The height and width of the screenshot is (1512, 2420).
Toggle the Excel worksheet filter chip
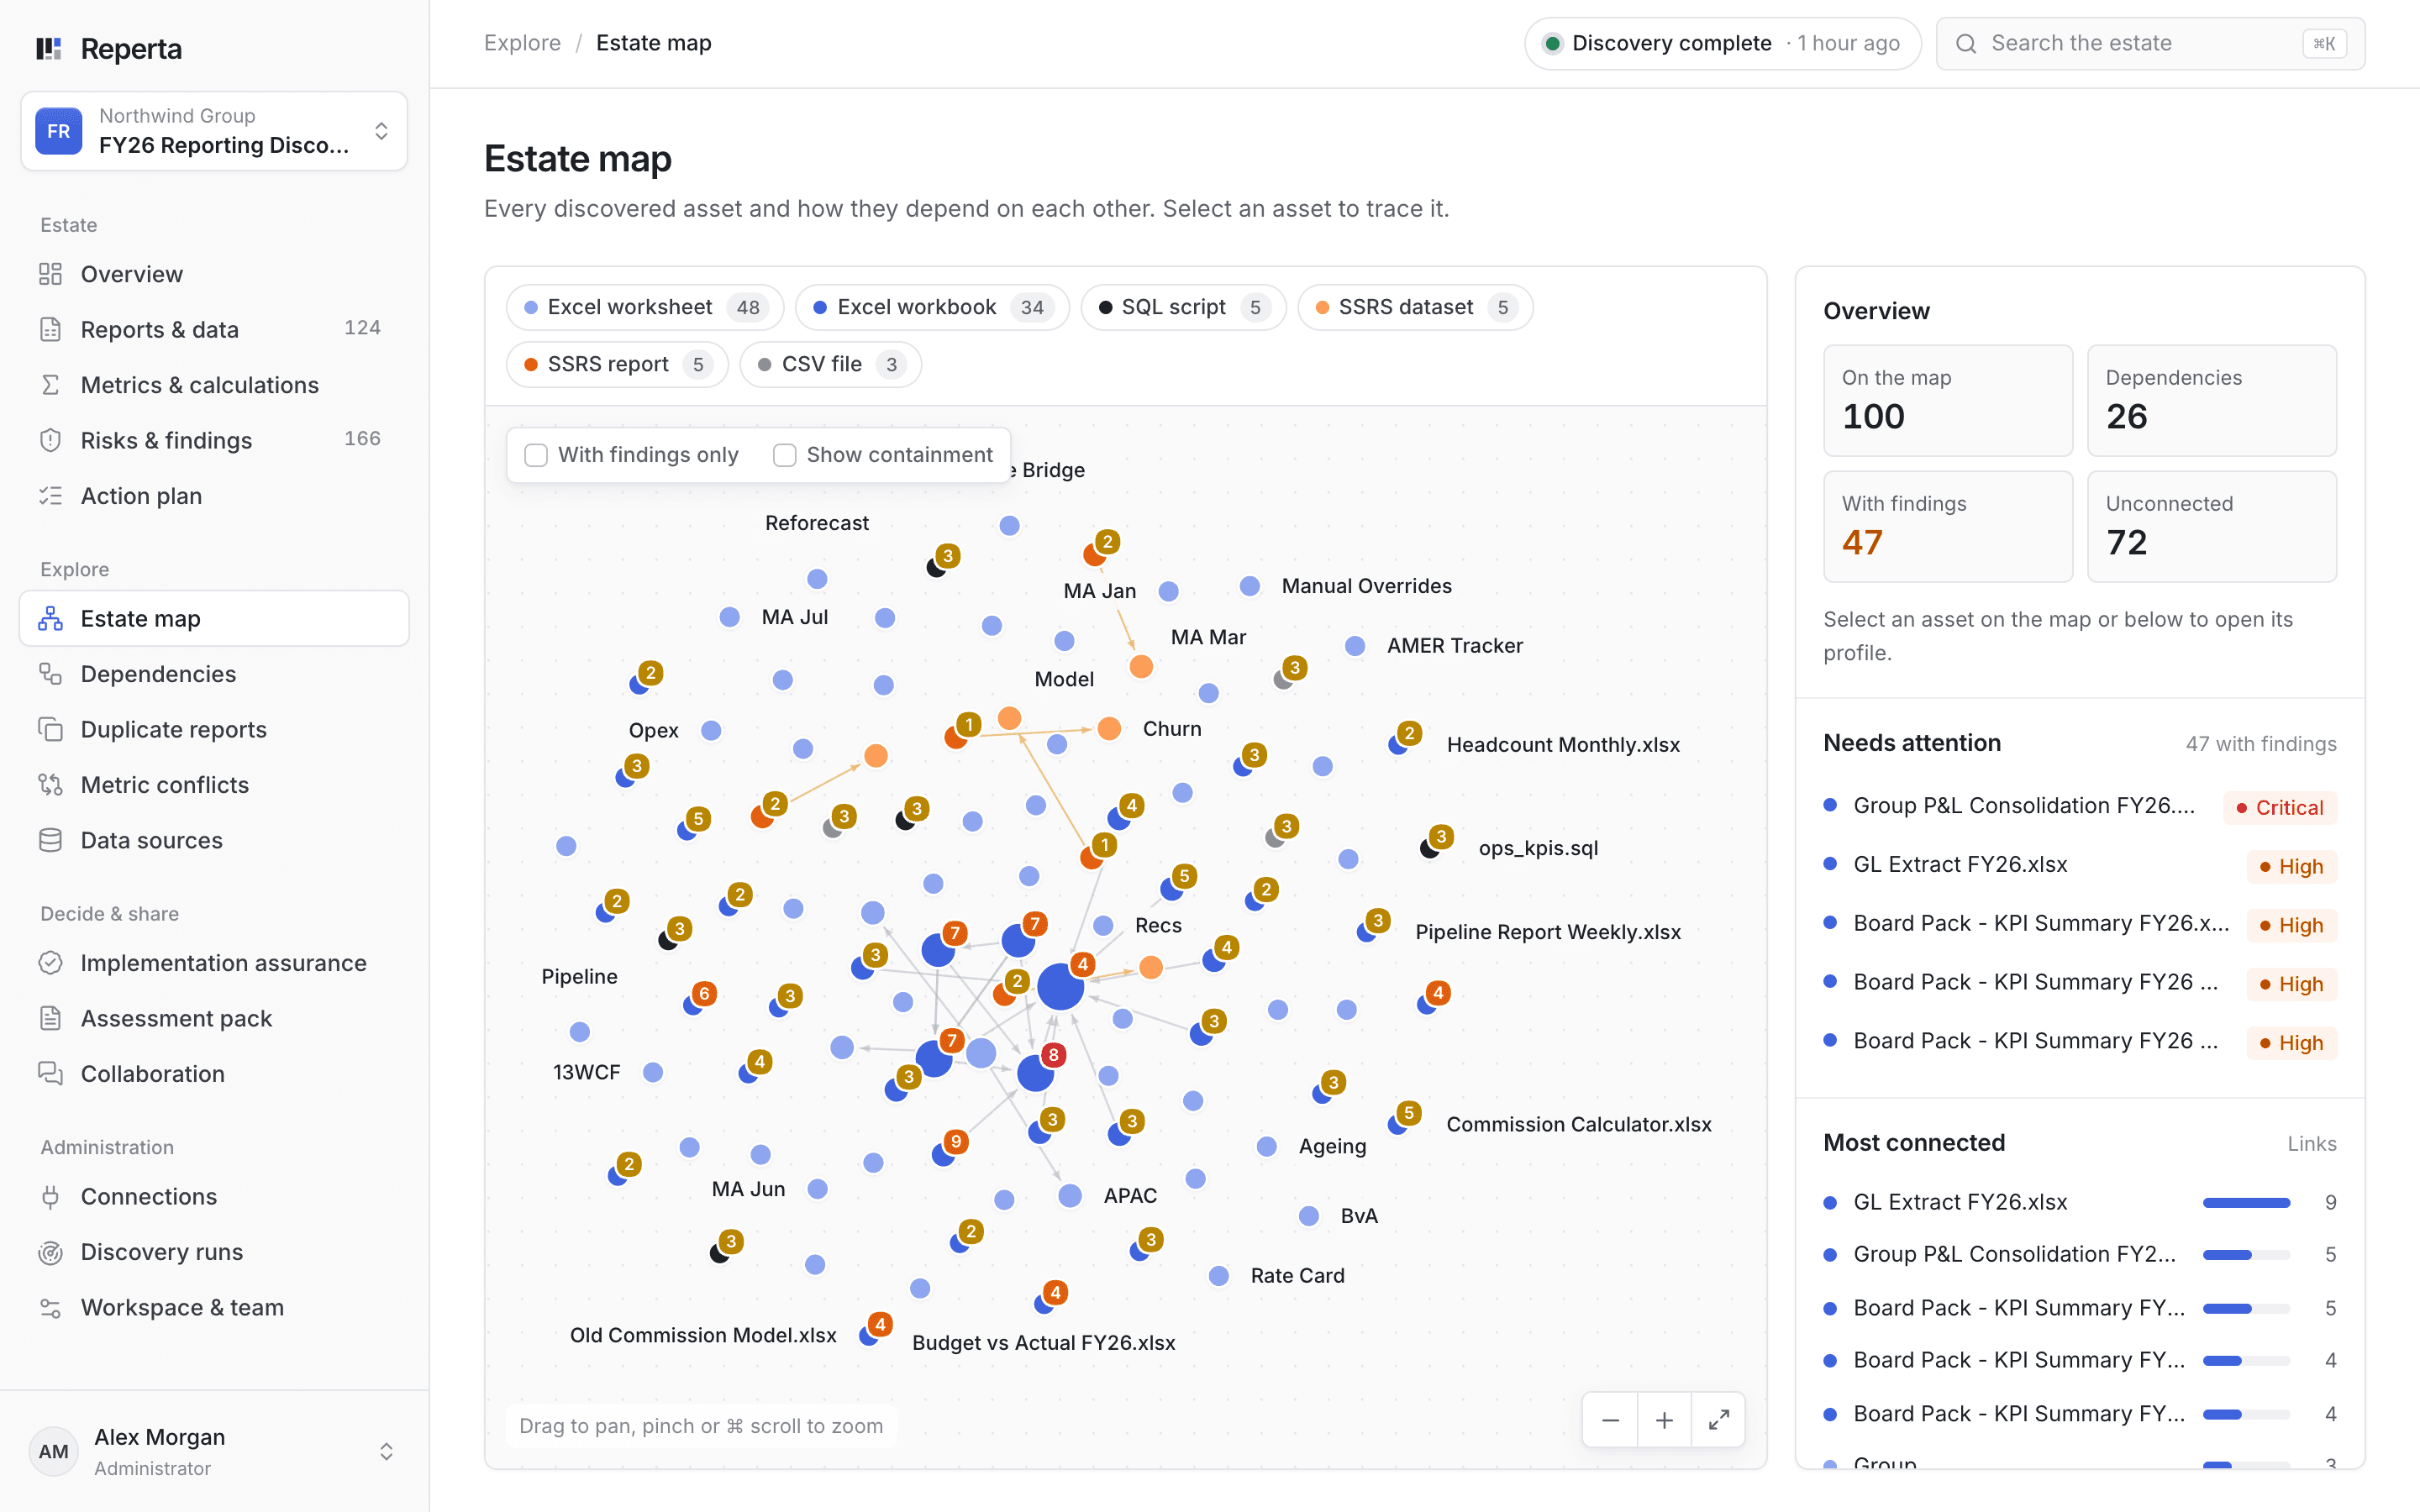point(645,307)
